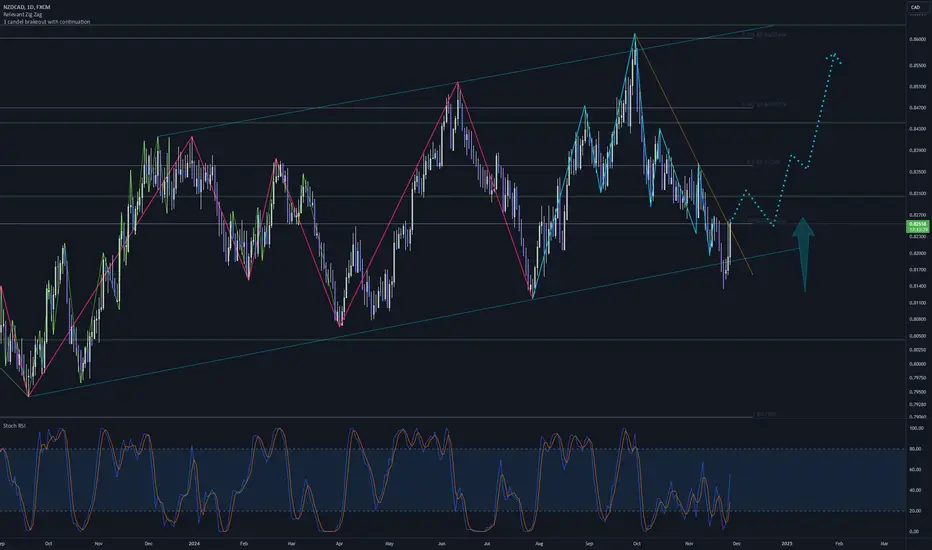Click the Aug label on time axis
The width and height of the screenshot is (932, 550).
click(x=539, y=543)
